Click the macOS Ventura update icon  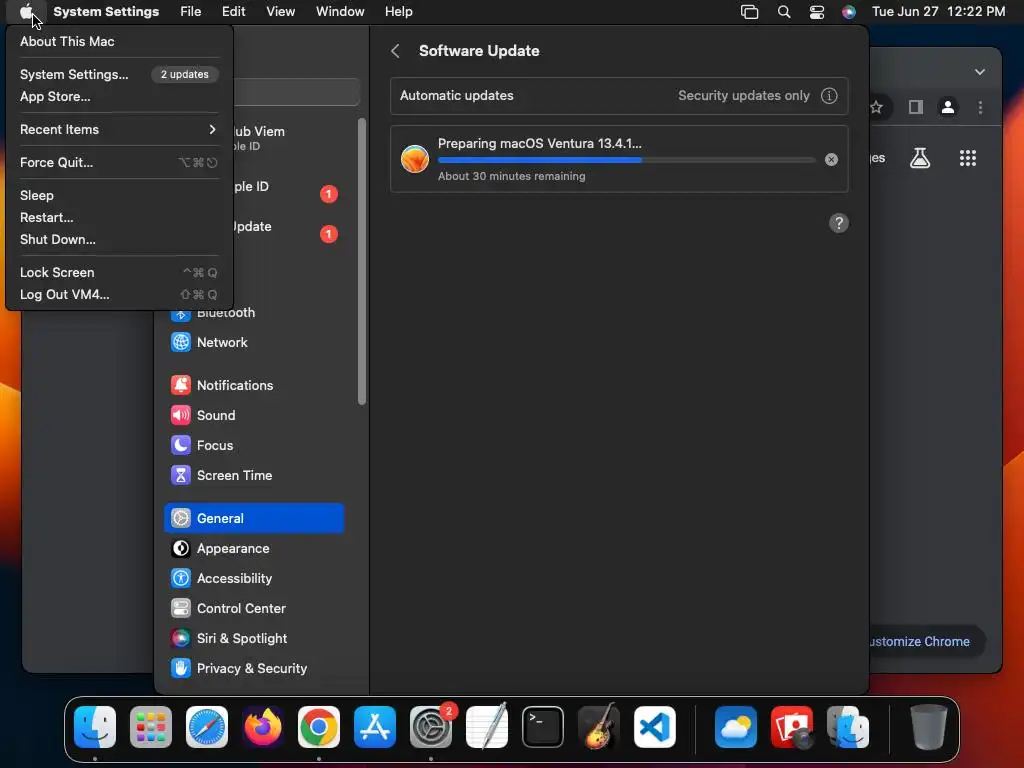(415, 159)
